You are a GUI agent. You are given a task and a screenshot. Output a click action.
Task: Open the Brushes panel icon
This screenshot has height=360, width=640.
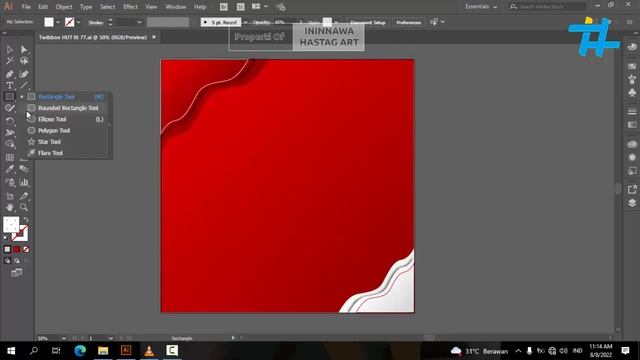(632, 79)
